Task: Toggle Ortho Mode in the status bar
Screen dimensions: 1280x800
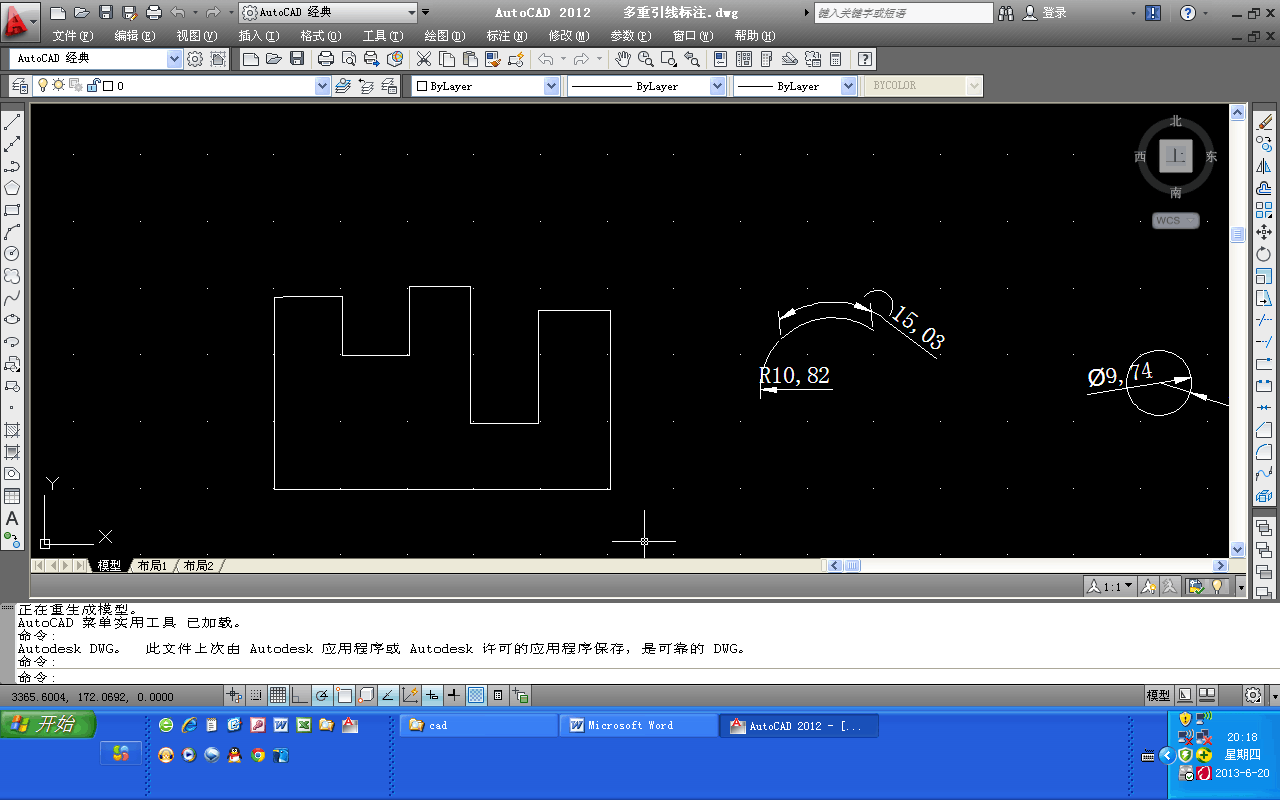Action: tap(300, 696)
